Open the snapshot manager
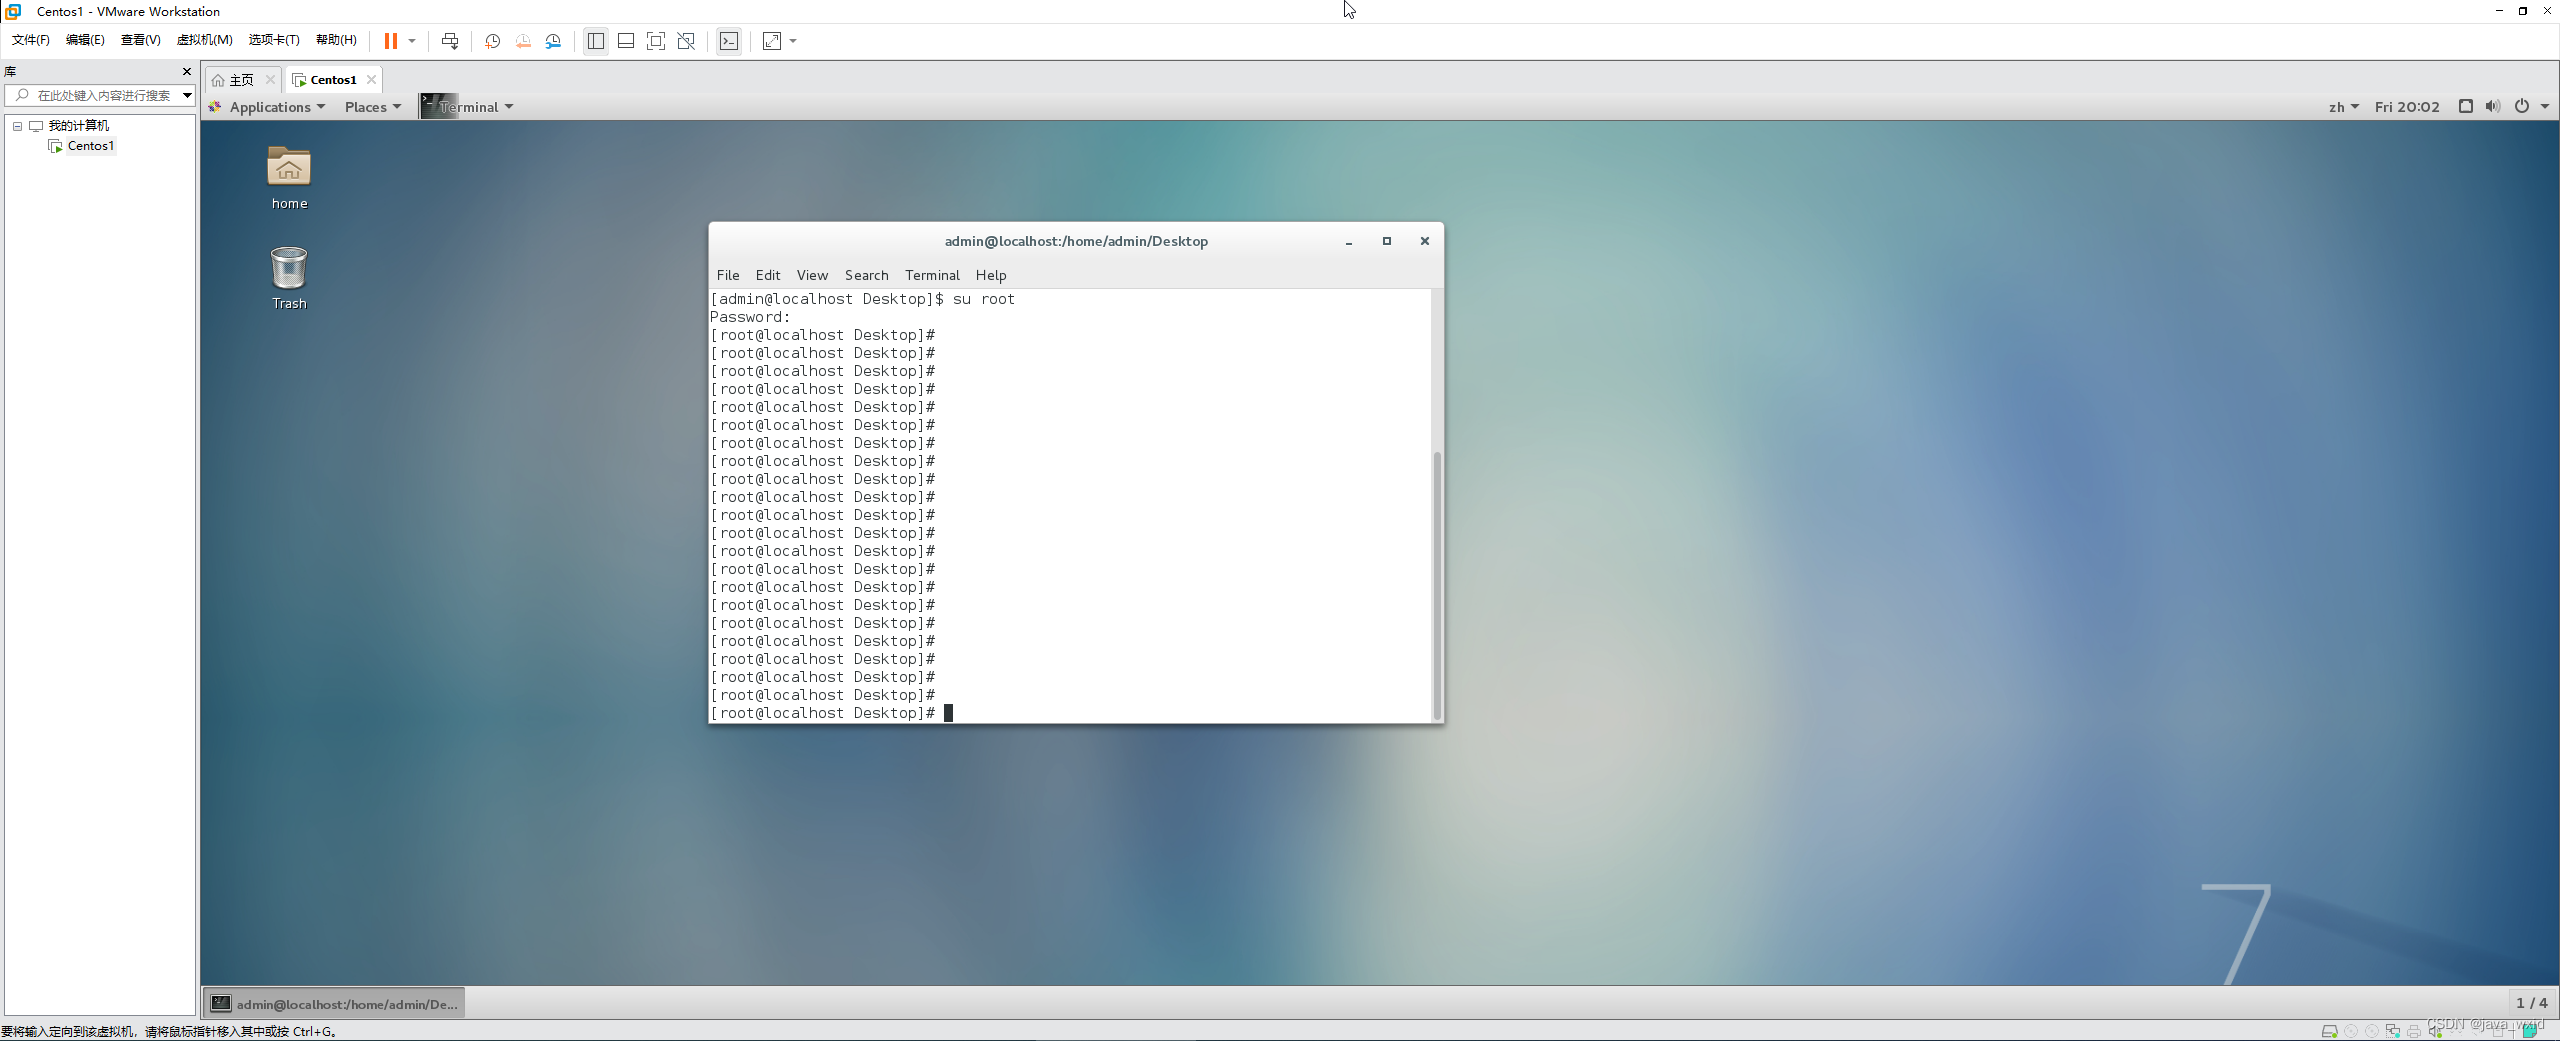This screenshot has height=1041, width=2560. pos(554,41)
